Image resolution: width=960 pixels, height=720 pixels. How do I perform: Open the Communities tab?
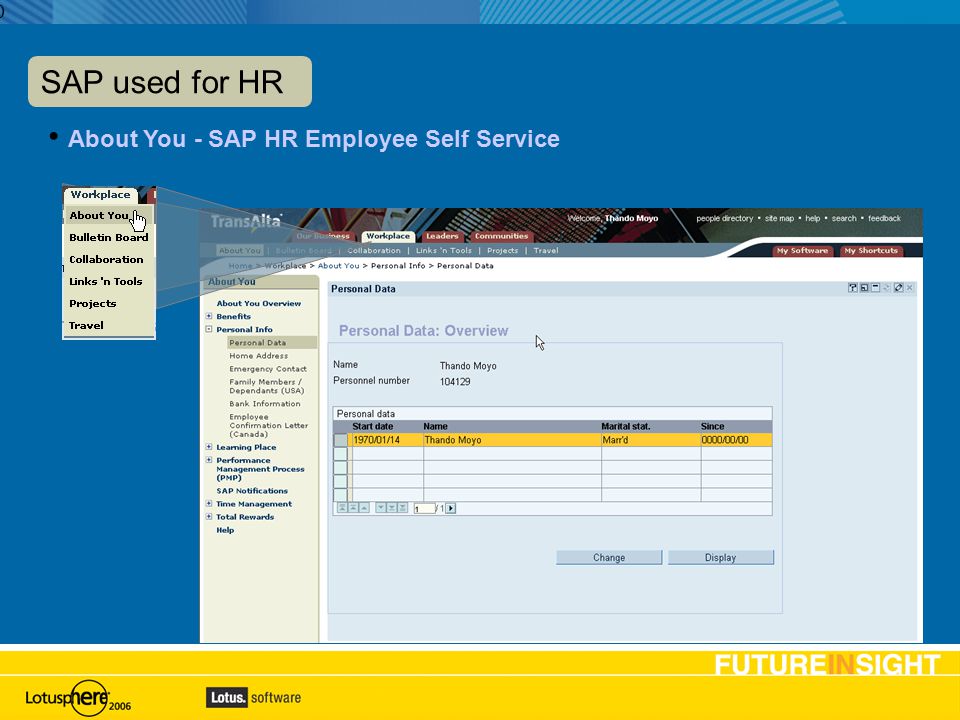(x=501, y=236)
